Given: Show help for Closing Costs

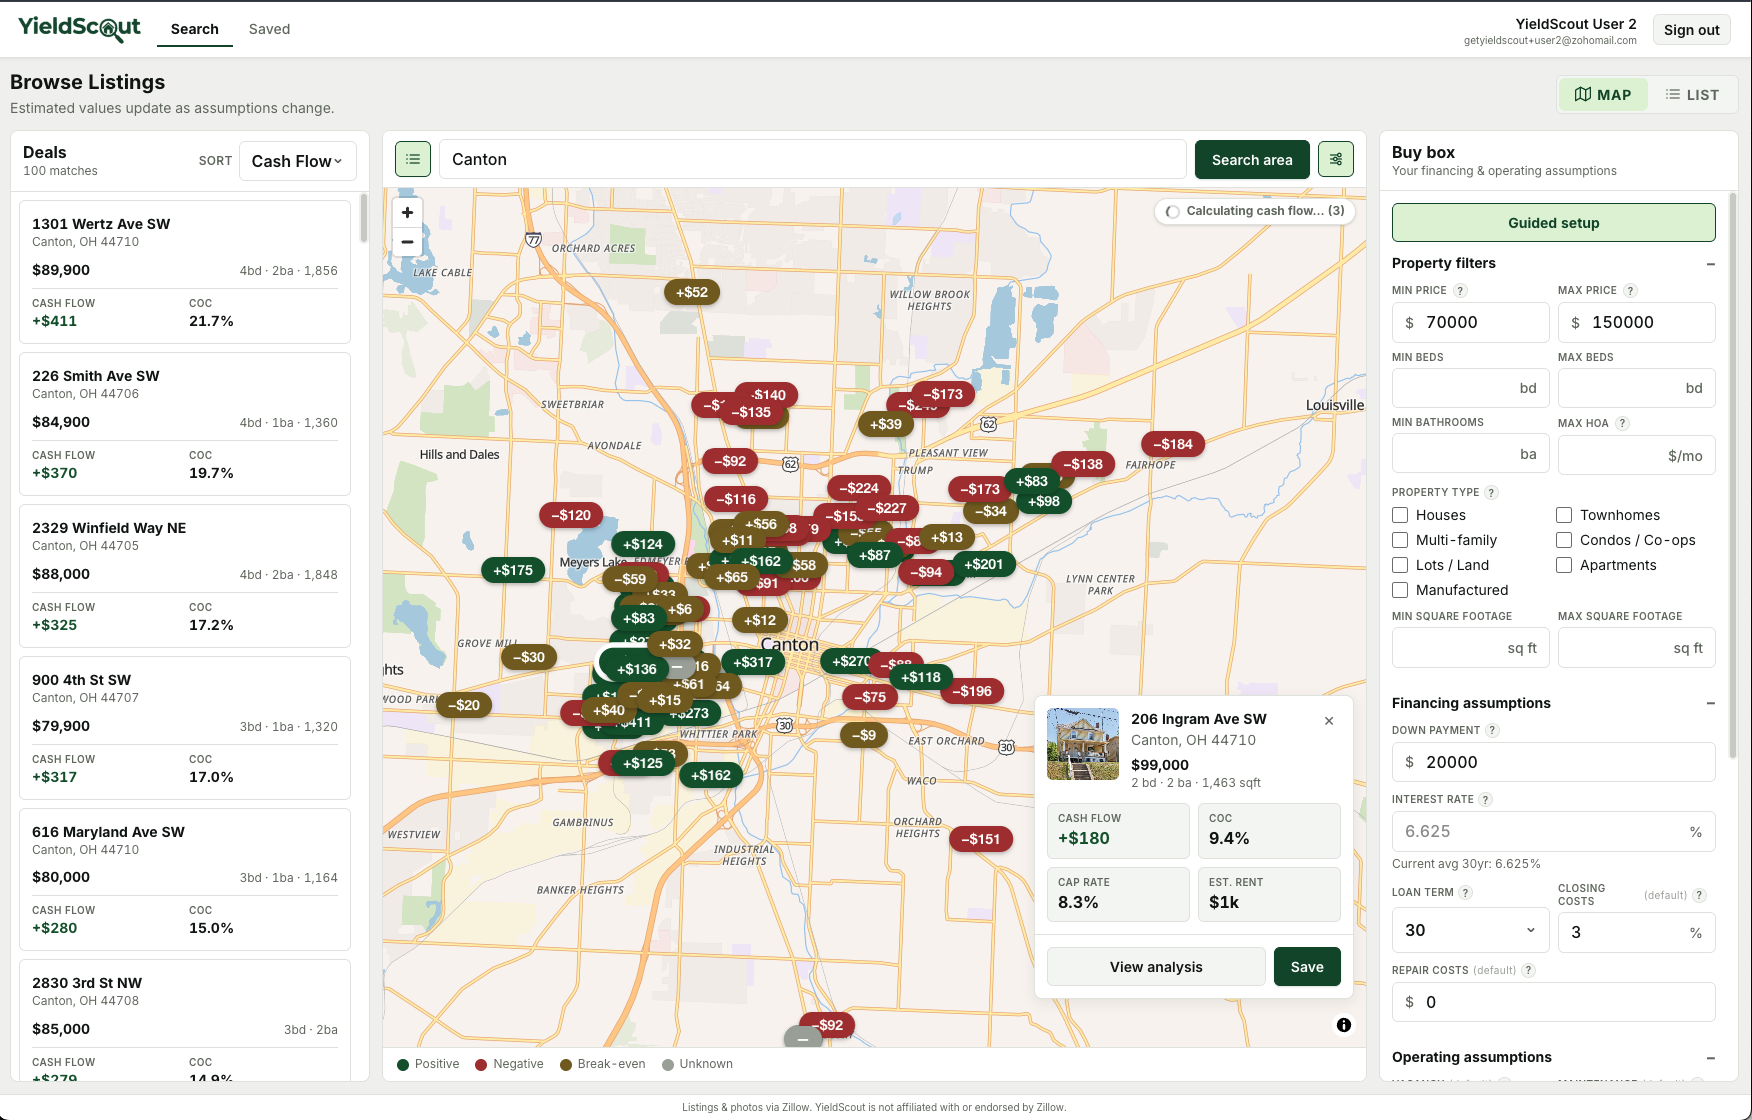Looking at the screenshot, I should [x=1699, y=895].
